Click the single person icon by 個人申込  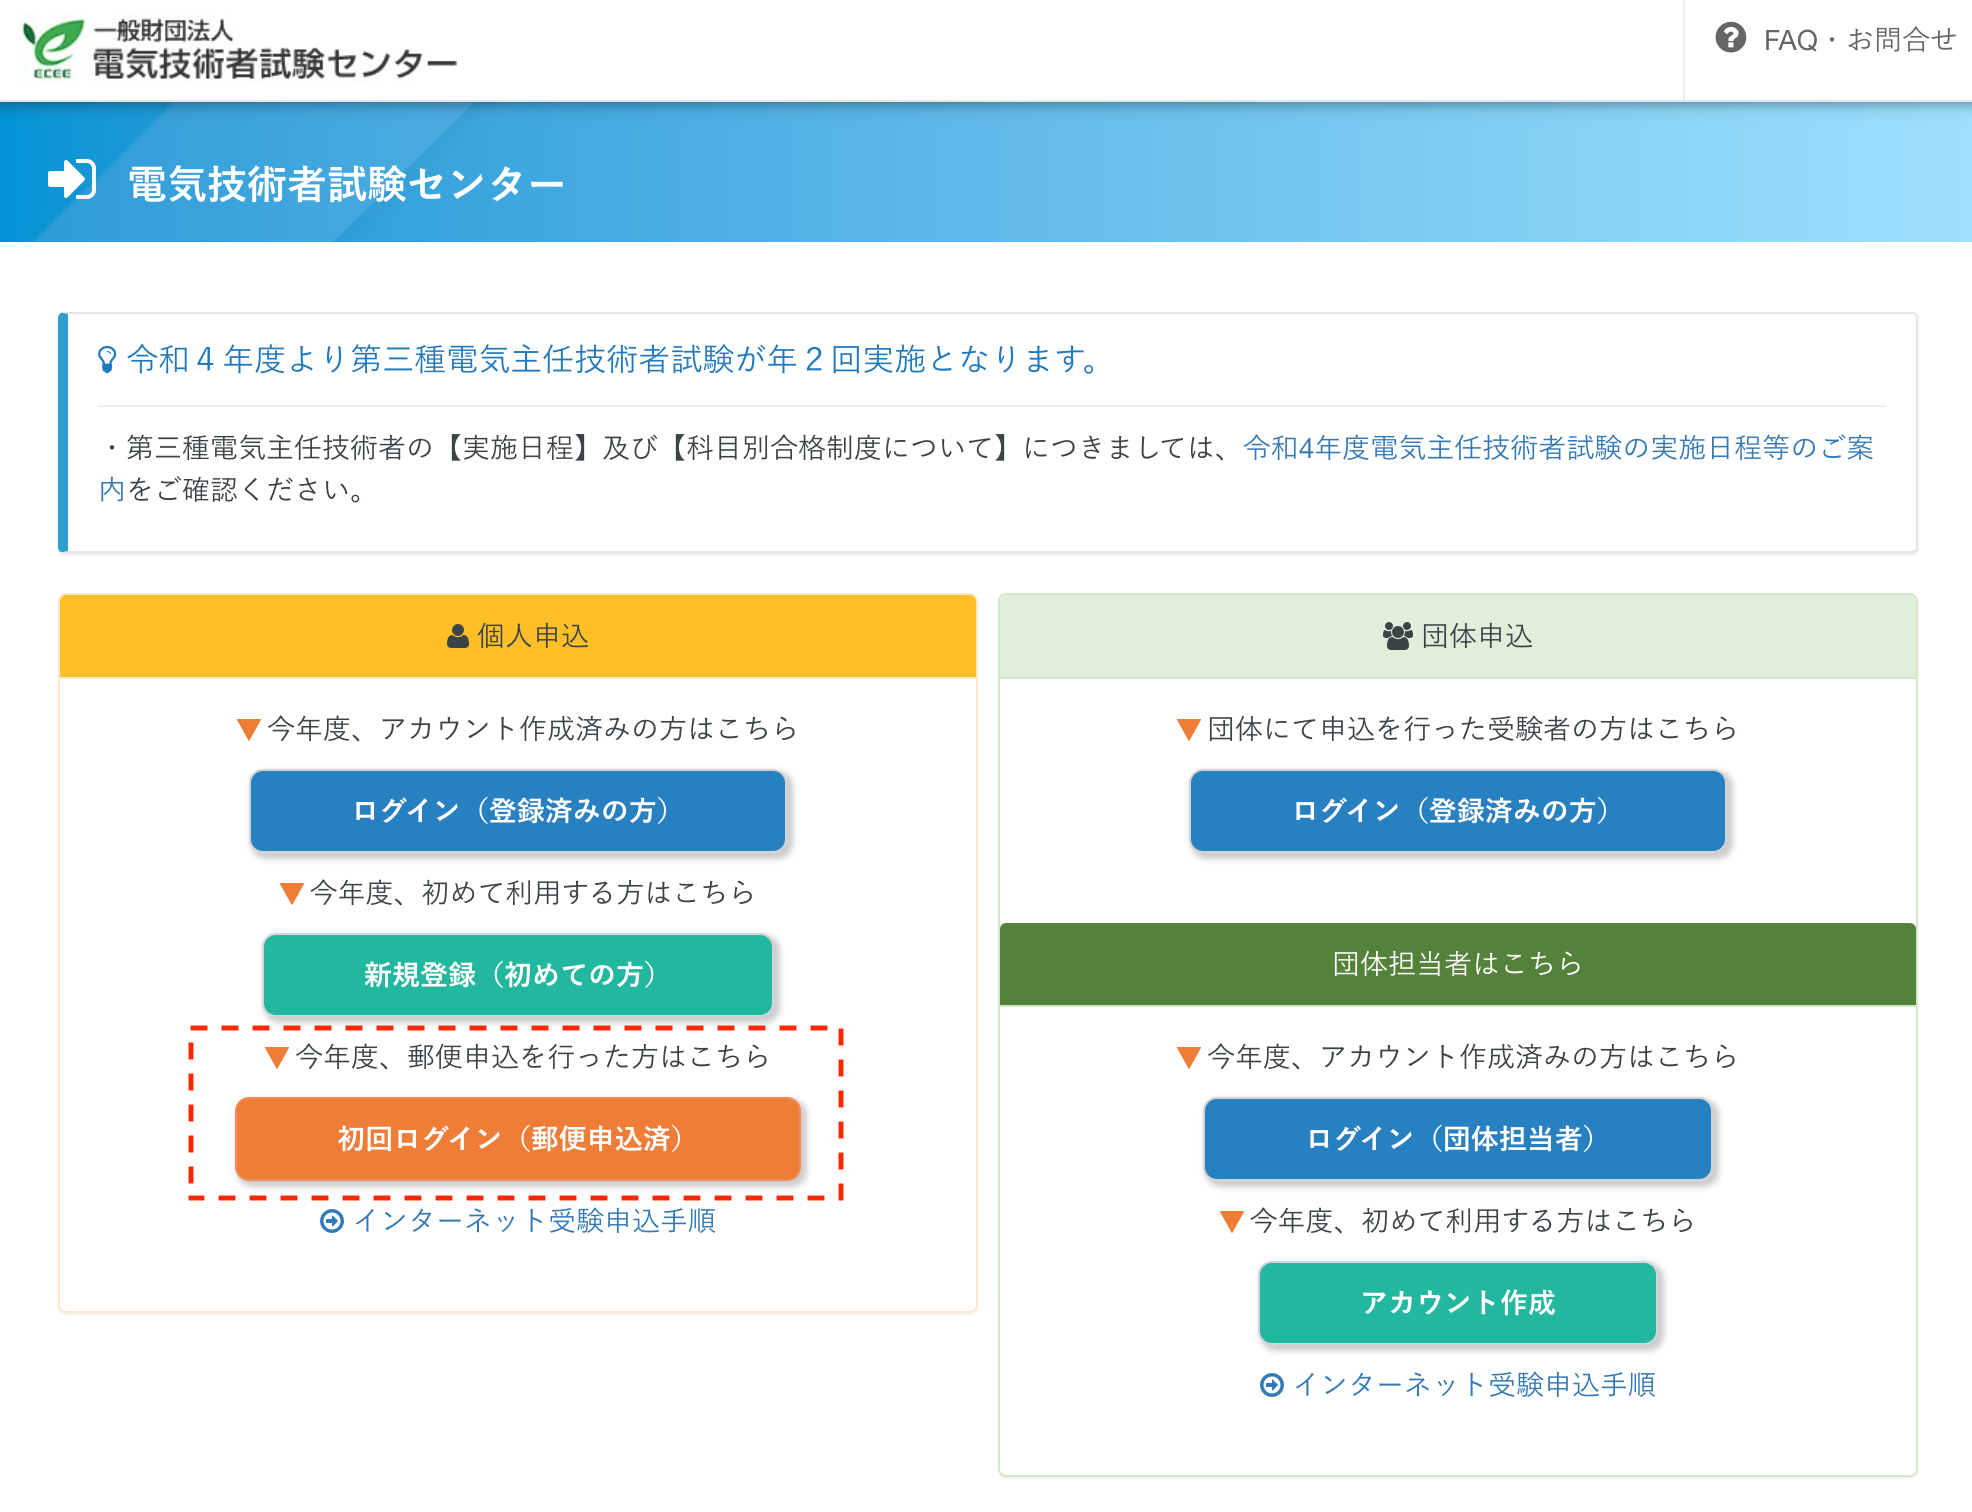[x=457, y=636]
